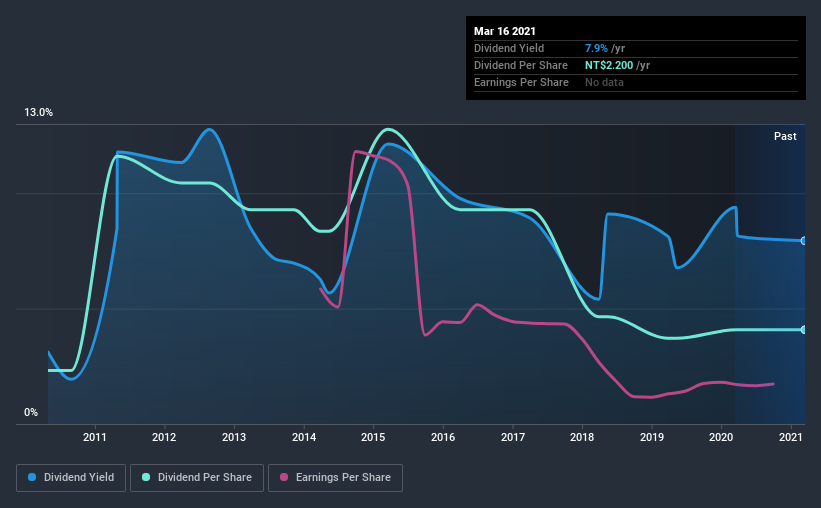Click the Past label on chart
Screen dimensions: 821x508
(x=785, y=136)
